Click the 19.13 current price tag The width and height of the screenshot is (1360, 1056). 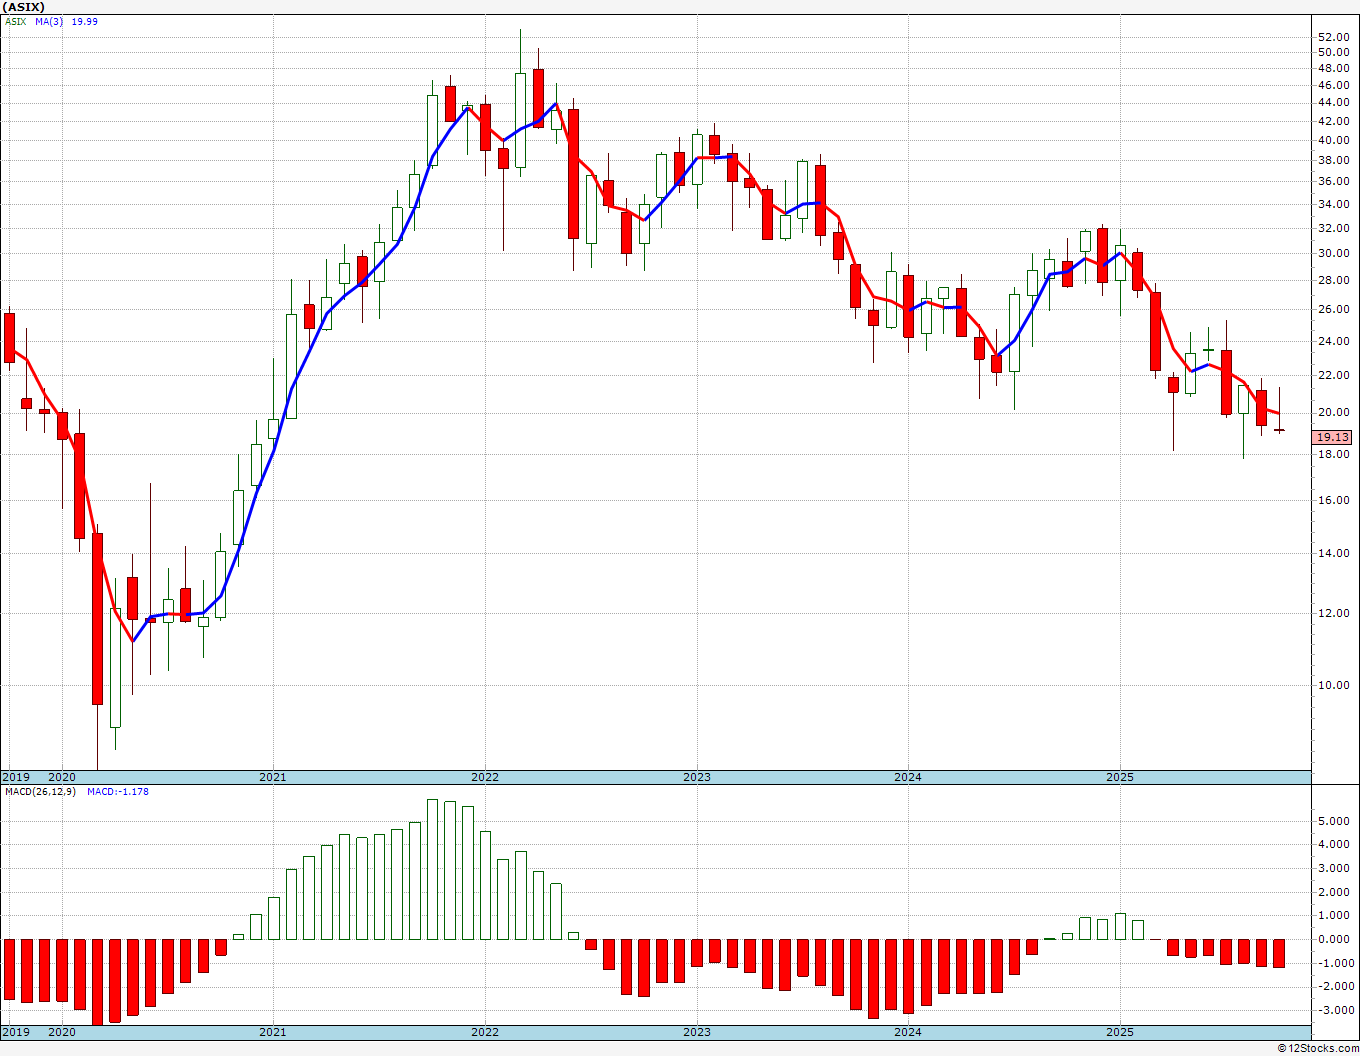pos(1332,437)
